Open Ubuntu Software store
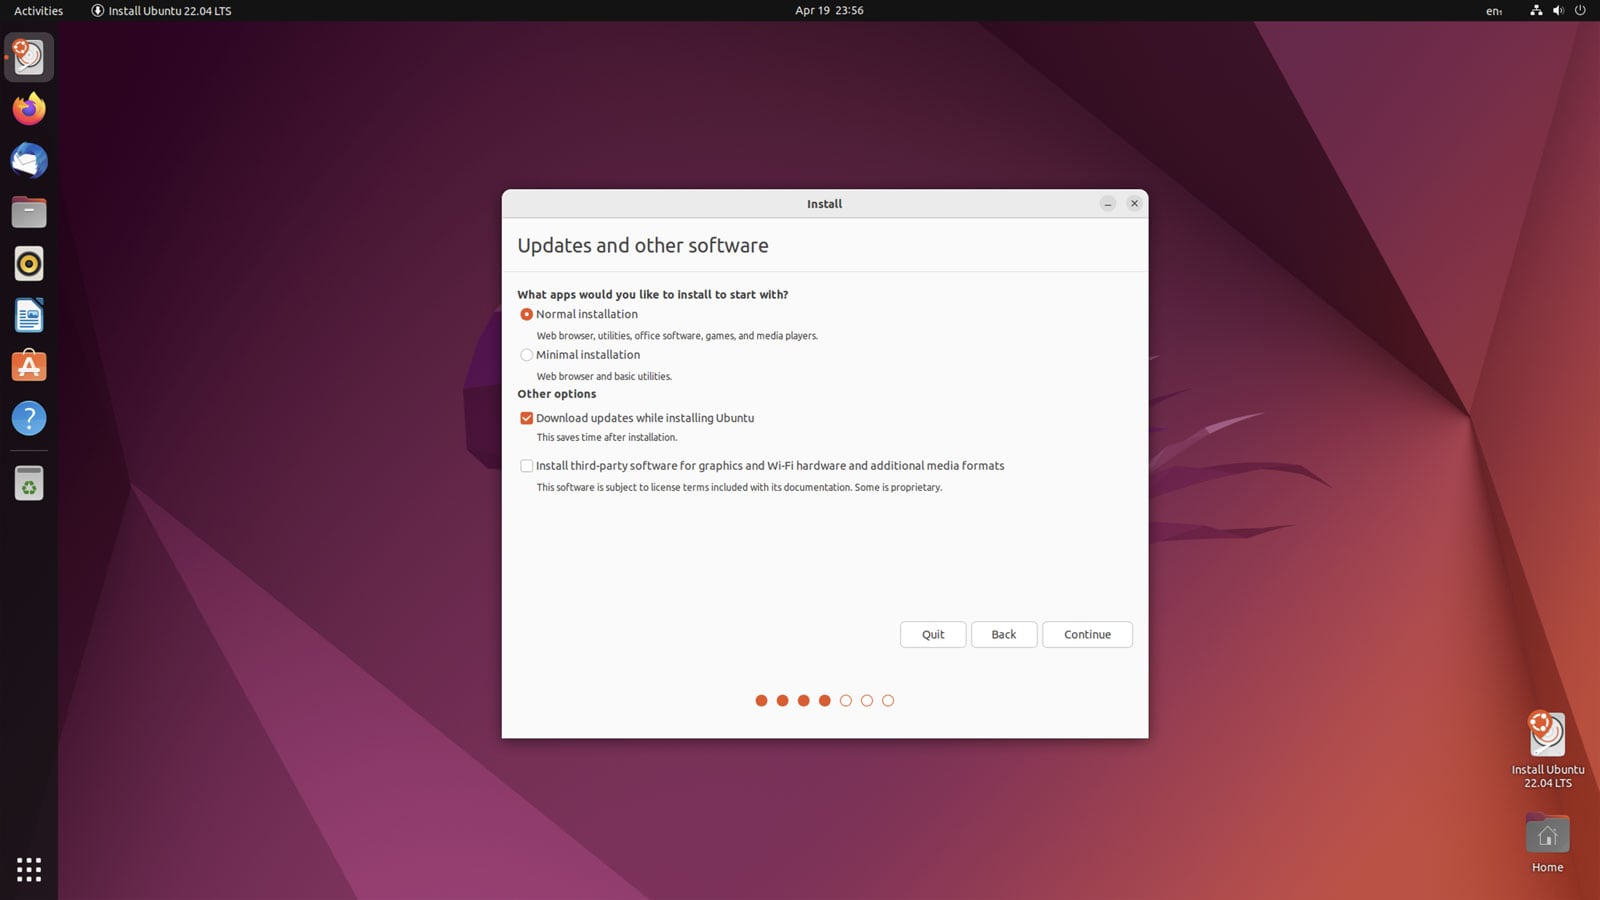 pos(28,366)
